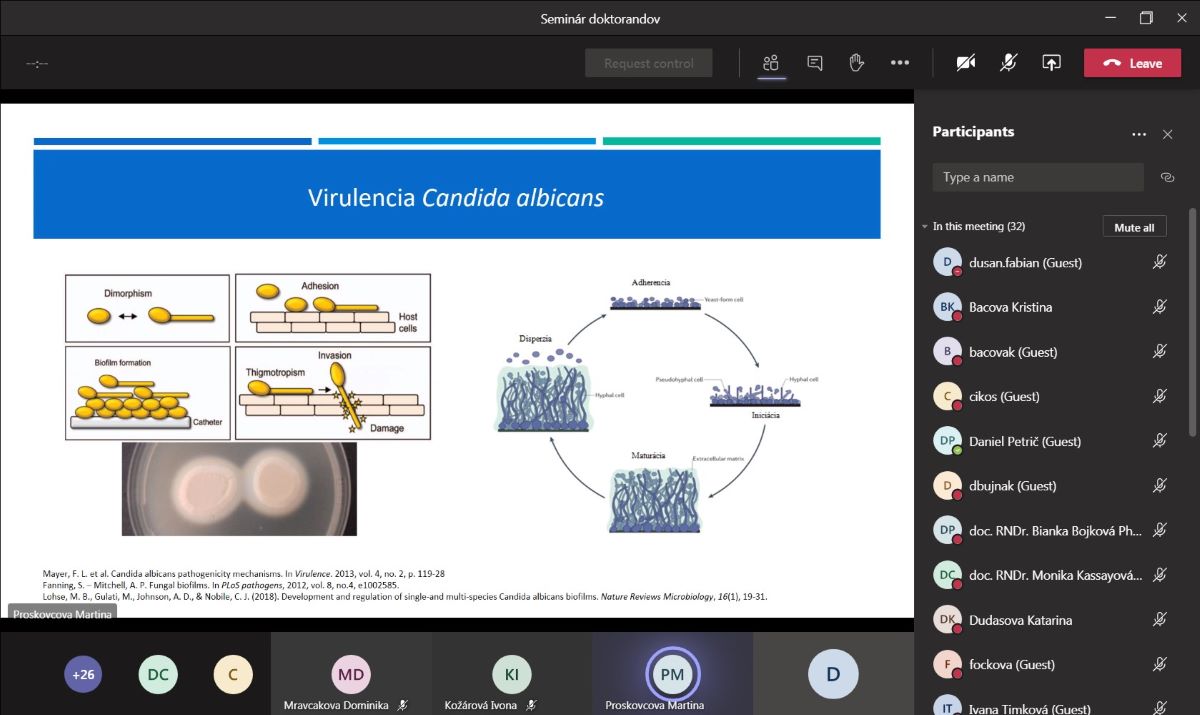Select Dudasova Katarina in participant list
This screenshot has width=1200, height=715.
pyautogui.click(x=1020, y=620)
